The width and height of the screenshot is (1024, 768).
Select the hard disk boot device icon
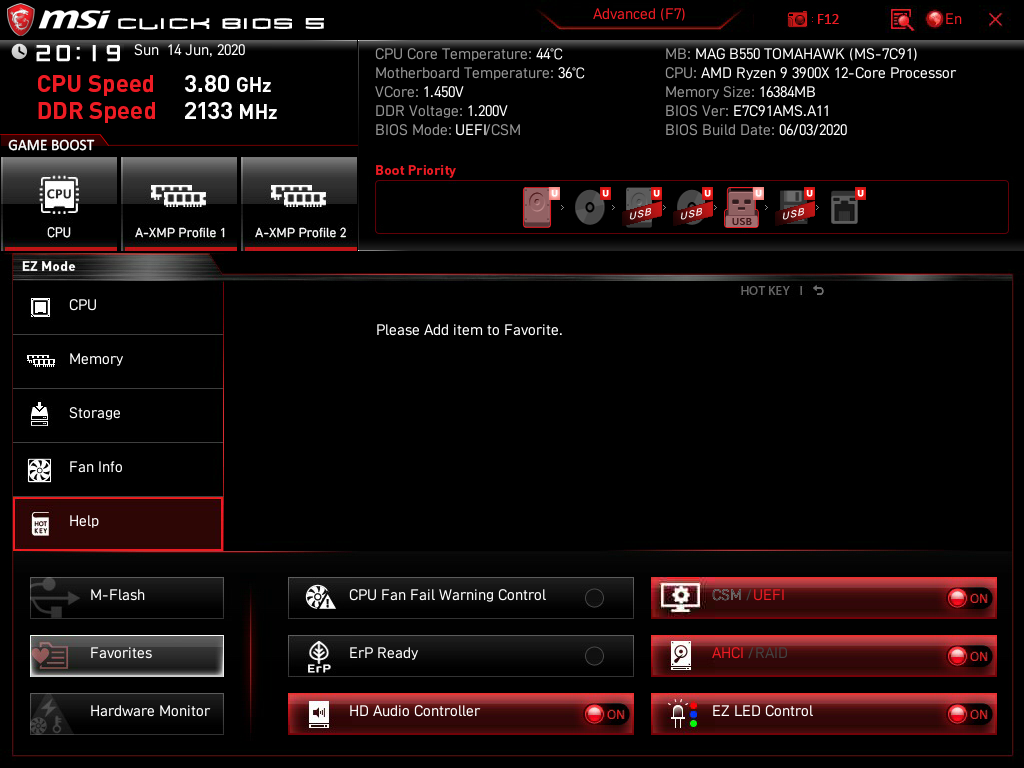(537, 207)
